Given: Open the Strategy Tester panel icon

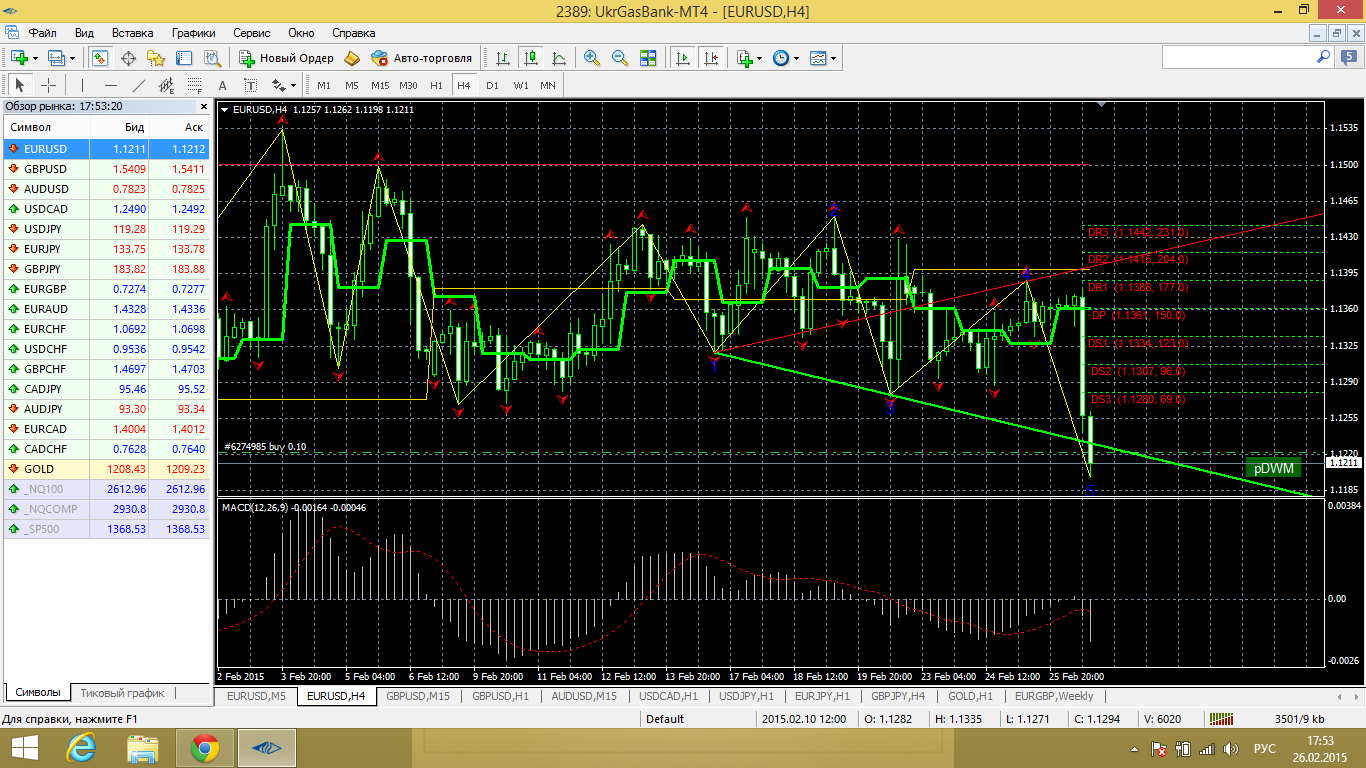Looking at the screenshot, I should pyautogui.click(x=212, y=58).
